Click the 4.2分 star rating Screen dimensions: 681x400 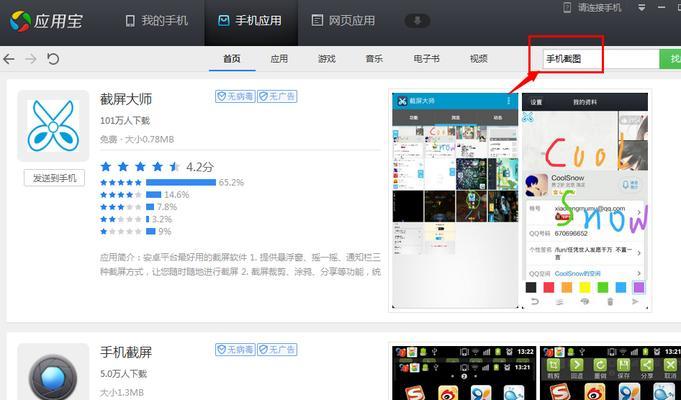pyautogui.click(x=157, y=167)
